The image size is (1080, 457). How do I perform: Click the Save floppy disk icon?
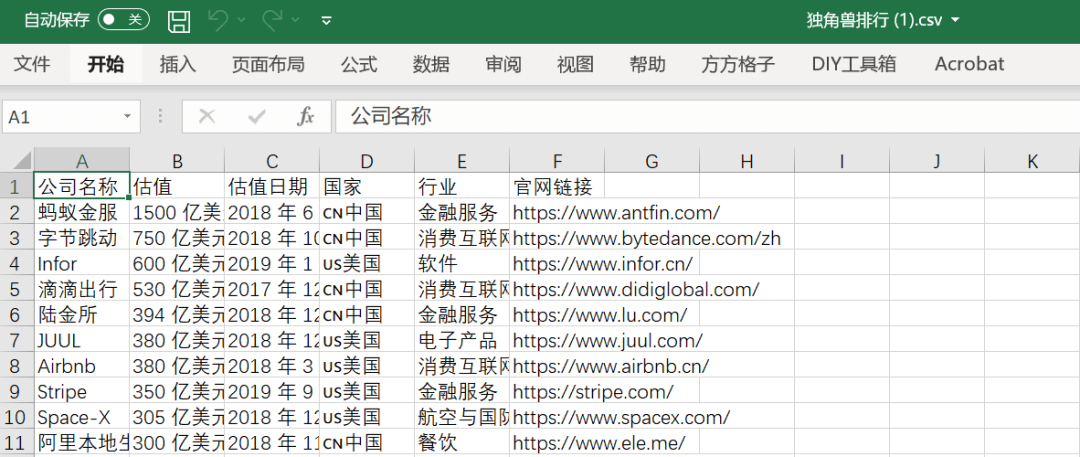pyautogui.click(x=179, y=21)
